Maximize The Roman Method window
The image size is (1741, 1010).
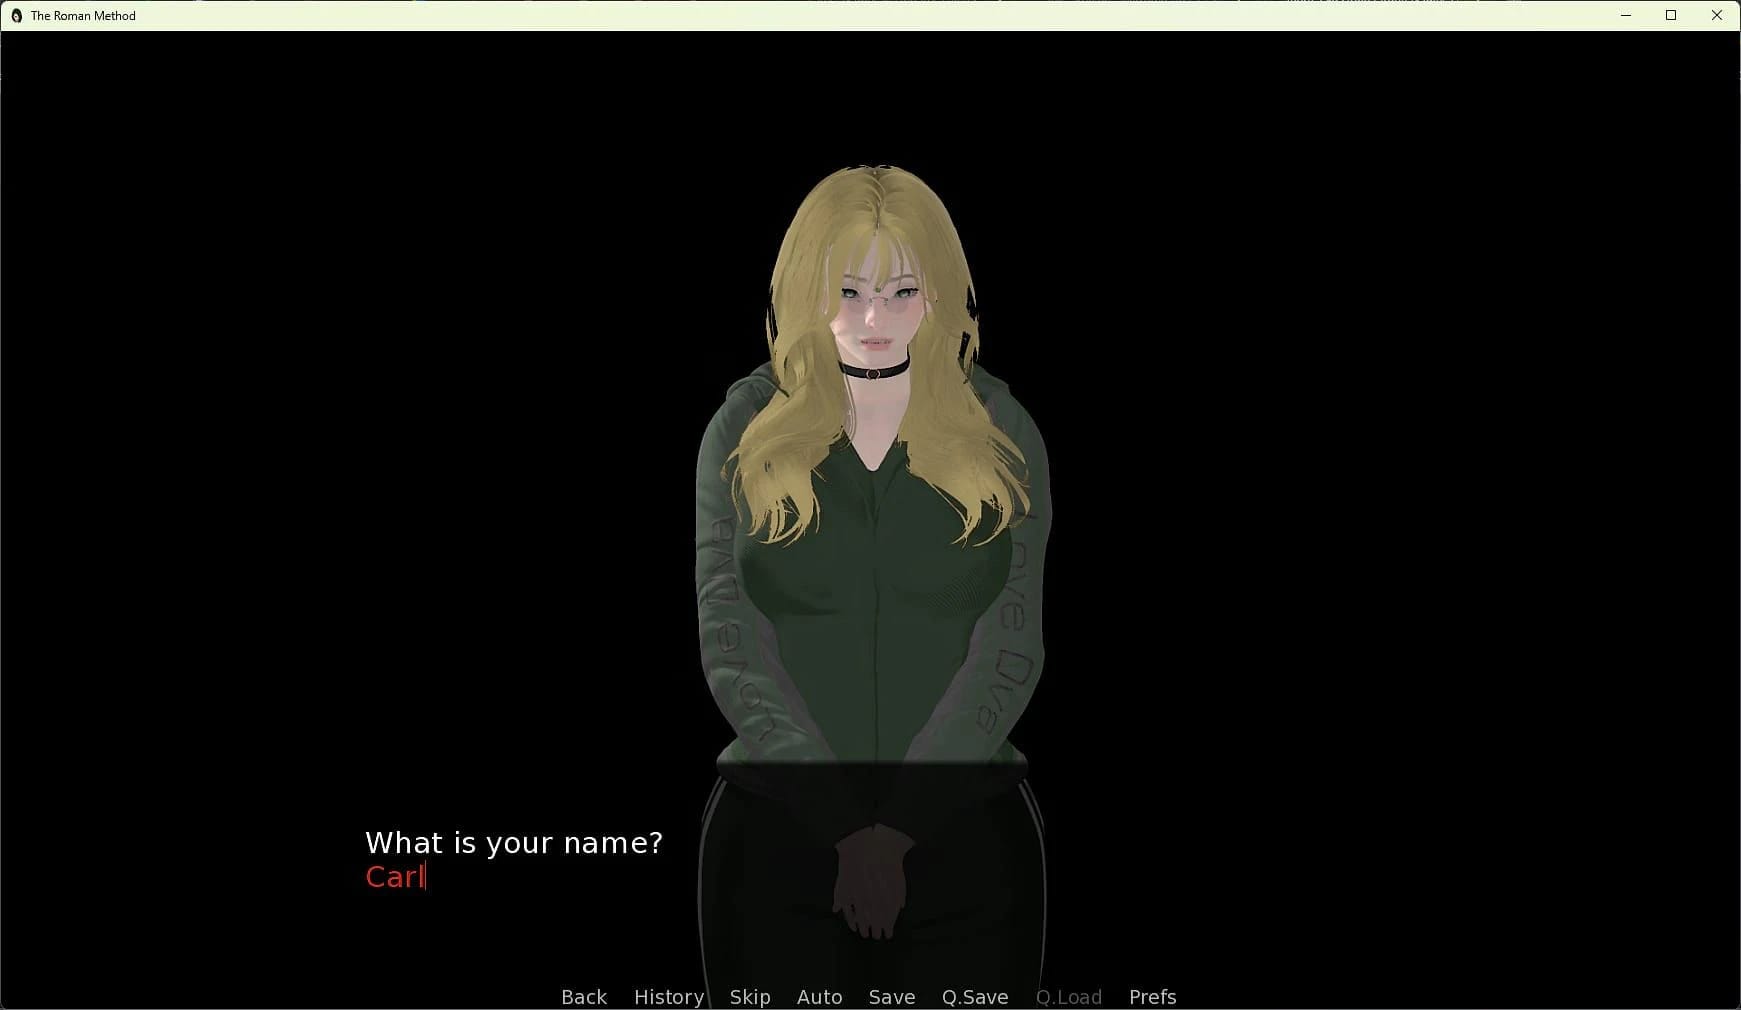[x=1671, y=15]
